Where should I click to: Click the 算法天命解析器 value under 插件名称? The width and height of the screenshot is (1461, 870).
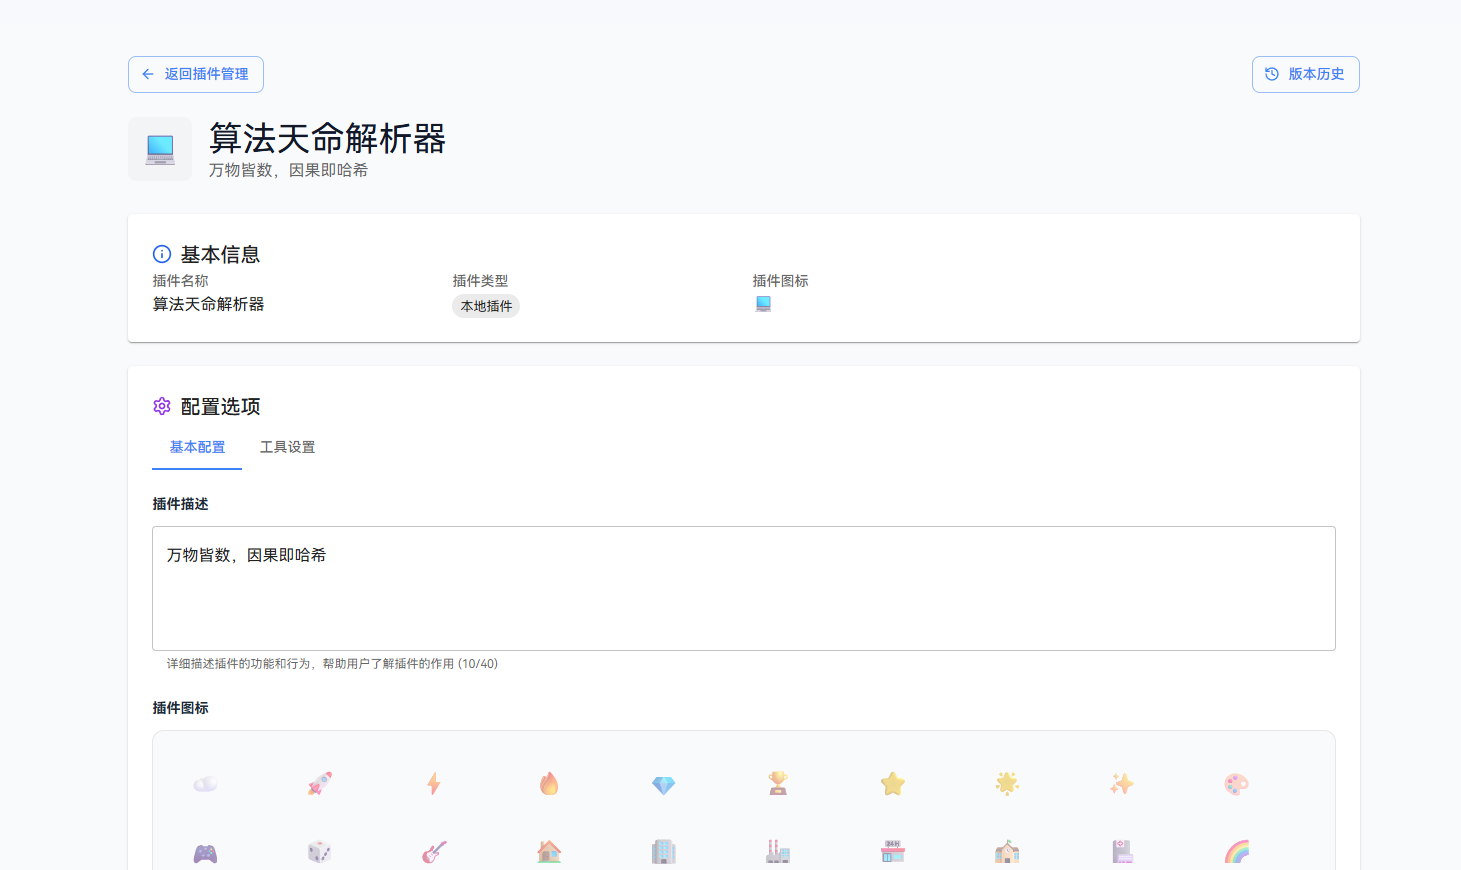pyautogui.click(x=208, y=304)
